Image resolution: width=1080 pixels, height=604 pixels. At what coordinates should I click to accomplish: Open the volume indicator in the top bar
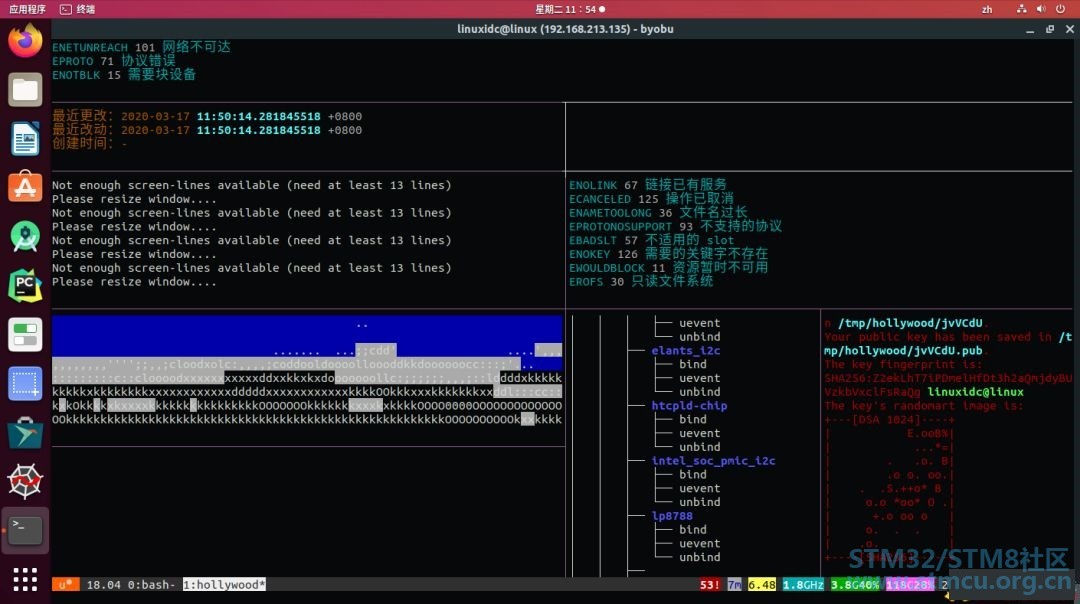click(x=1041, y=9)
